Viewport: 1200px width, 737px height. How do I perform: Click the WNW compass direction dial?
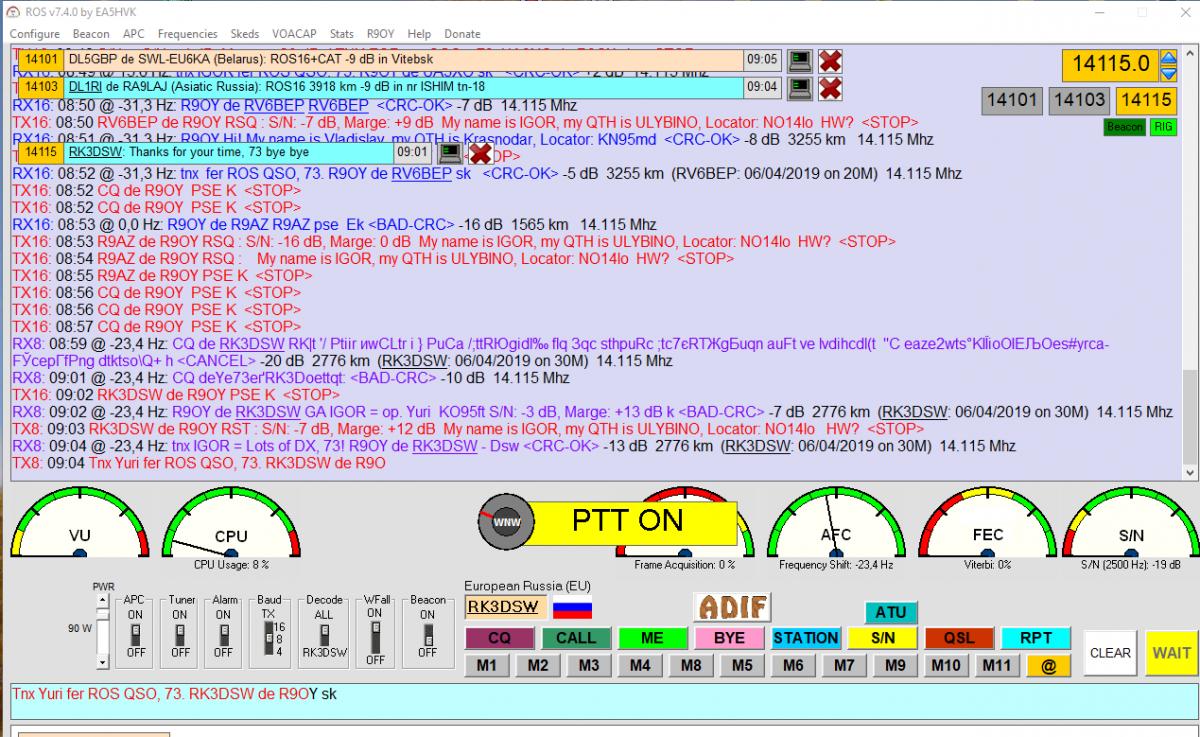point(500,520)
